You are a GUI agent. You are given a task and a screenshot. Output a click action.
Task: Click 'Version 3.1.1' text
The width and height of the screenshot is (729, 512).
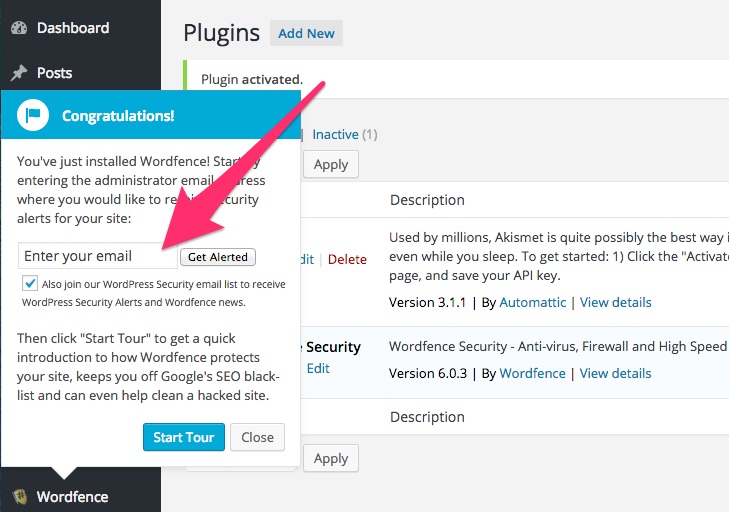(x=427, y=302)
